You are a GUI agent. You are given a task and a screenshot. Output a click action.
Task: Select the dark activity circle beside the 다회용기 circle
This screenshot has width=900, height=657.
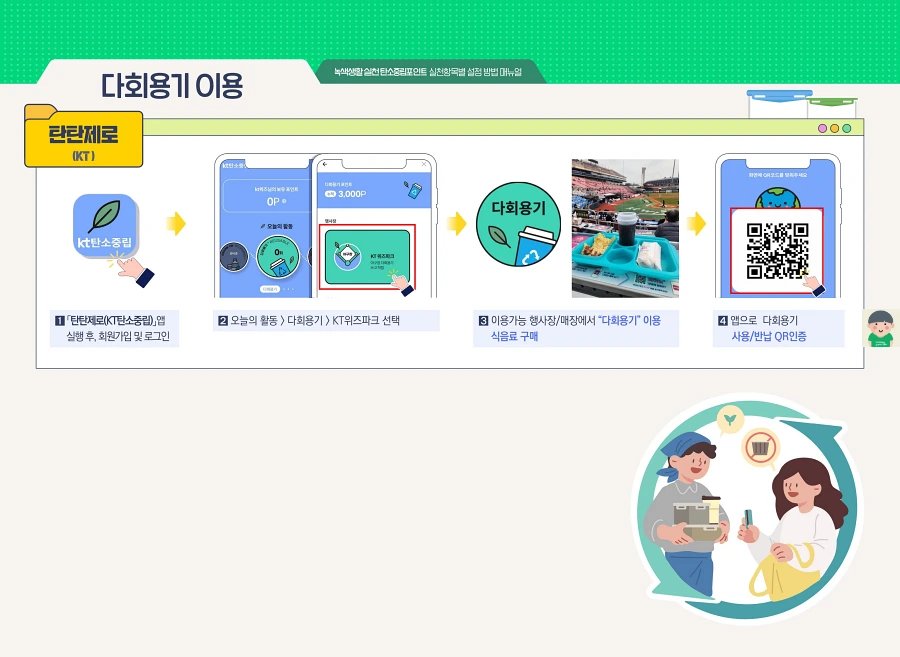(234, 256)
